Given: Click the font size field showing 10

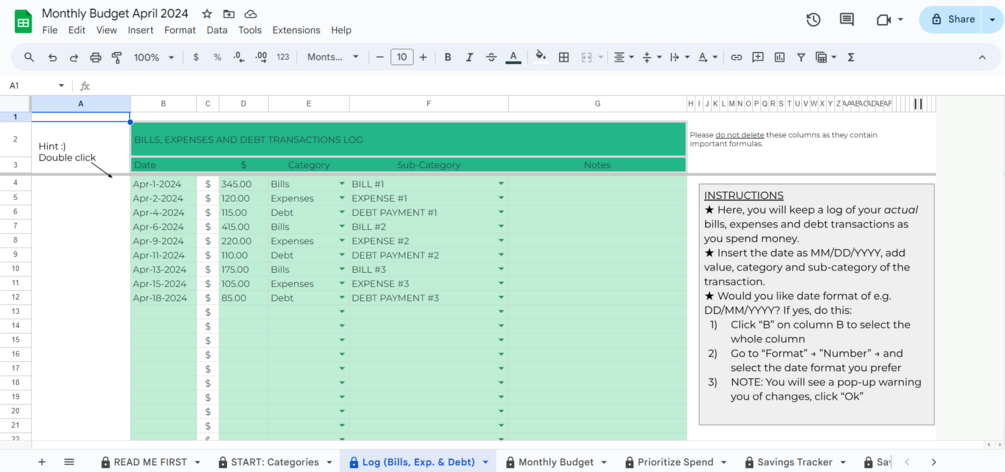Looking at the screenshot, I should tap(402, 57).
